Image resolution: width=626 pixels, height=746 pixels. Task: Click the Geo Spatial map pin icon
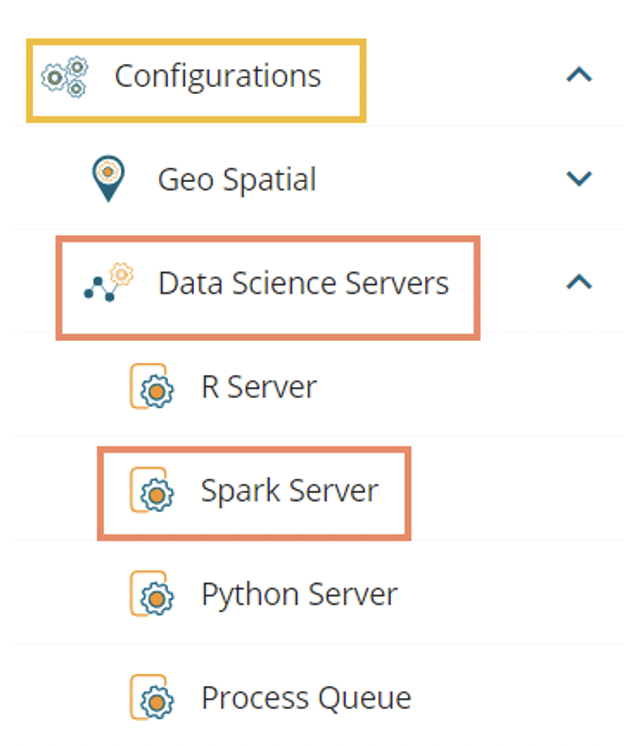tap(107, 180)
